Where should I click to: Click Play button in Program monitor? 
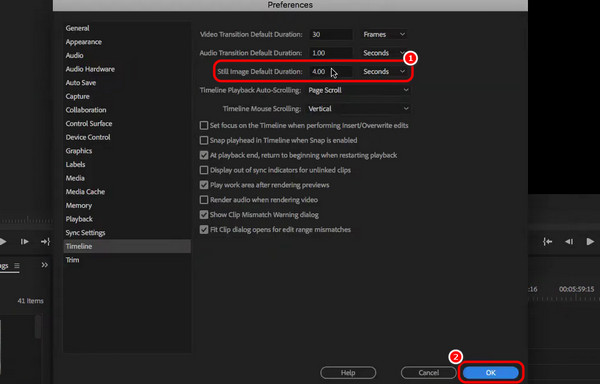point(590,242)
